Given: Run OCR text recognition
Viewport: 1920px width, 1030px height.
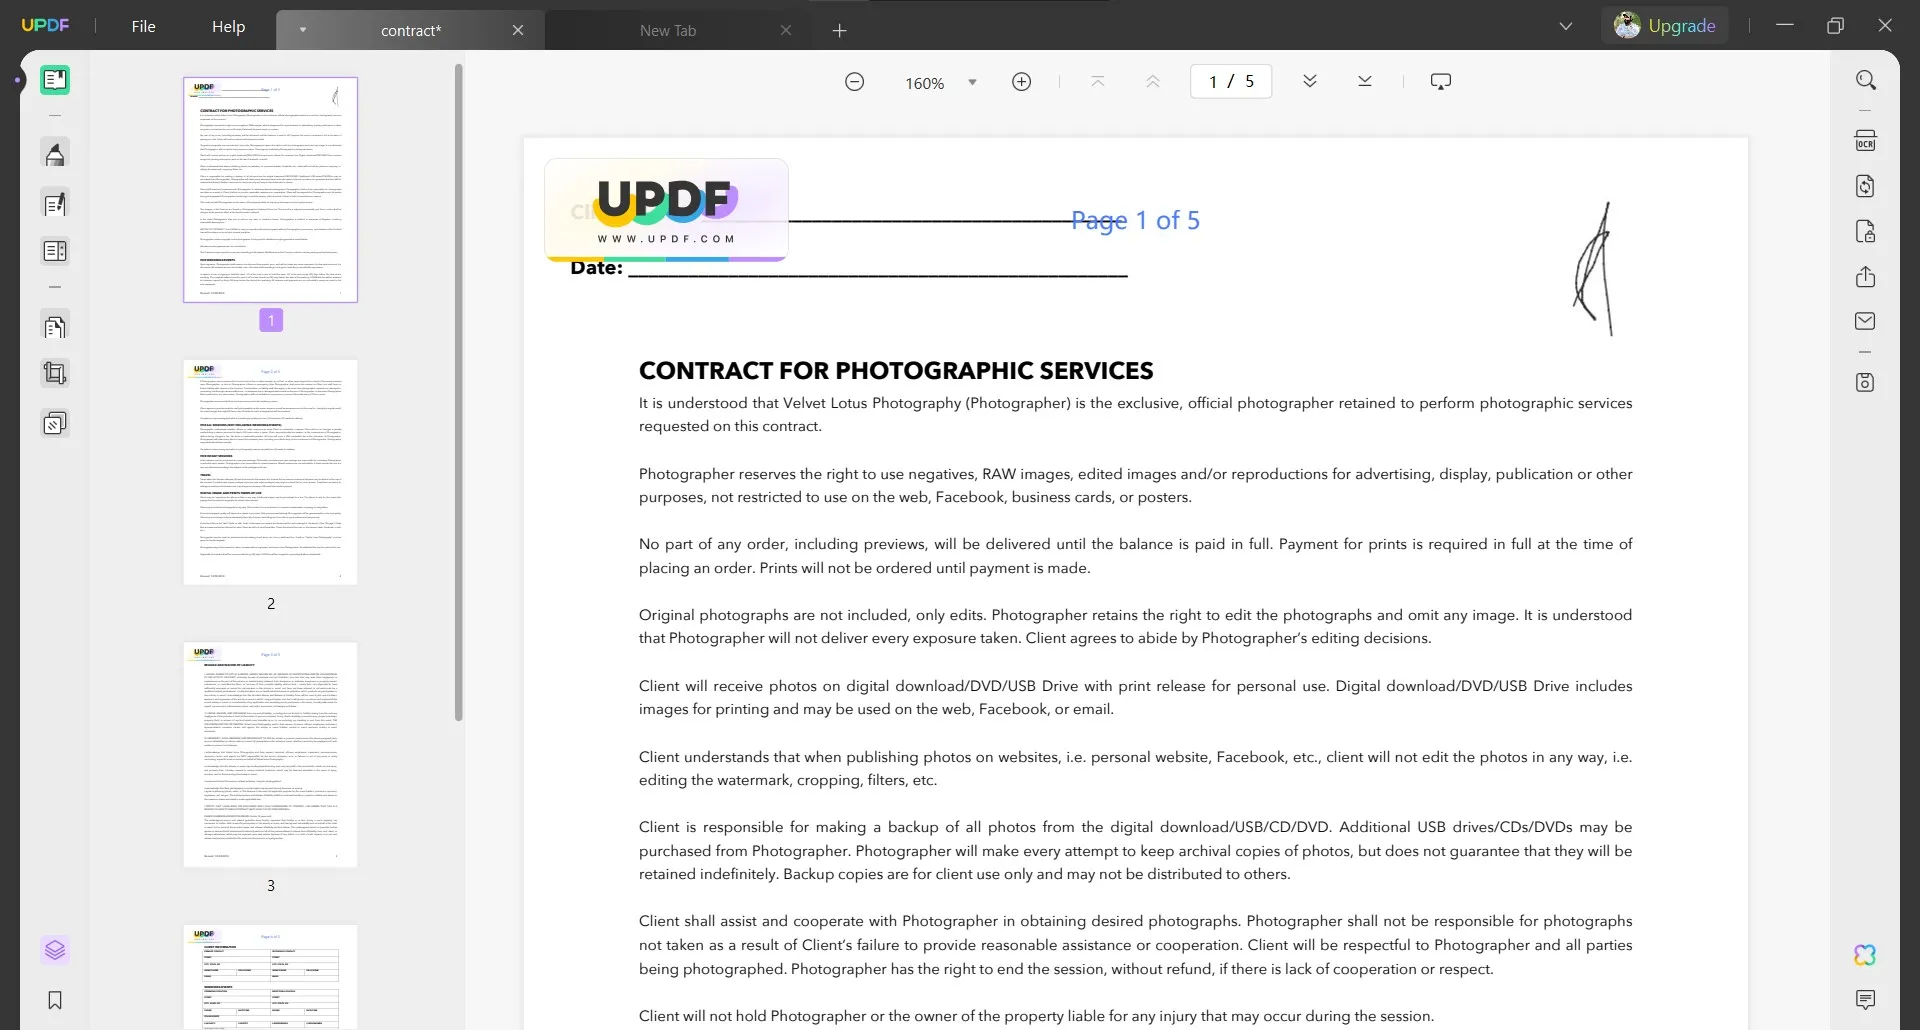Looking at the screenshot, I should tap(1865, 140).
